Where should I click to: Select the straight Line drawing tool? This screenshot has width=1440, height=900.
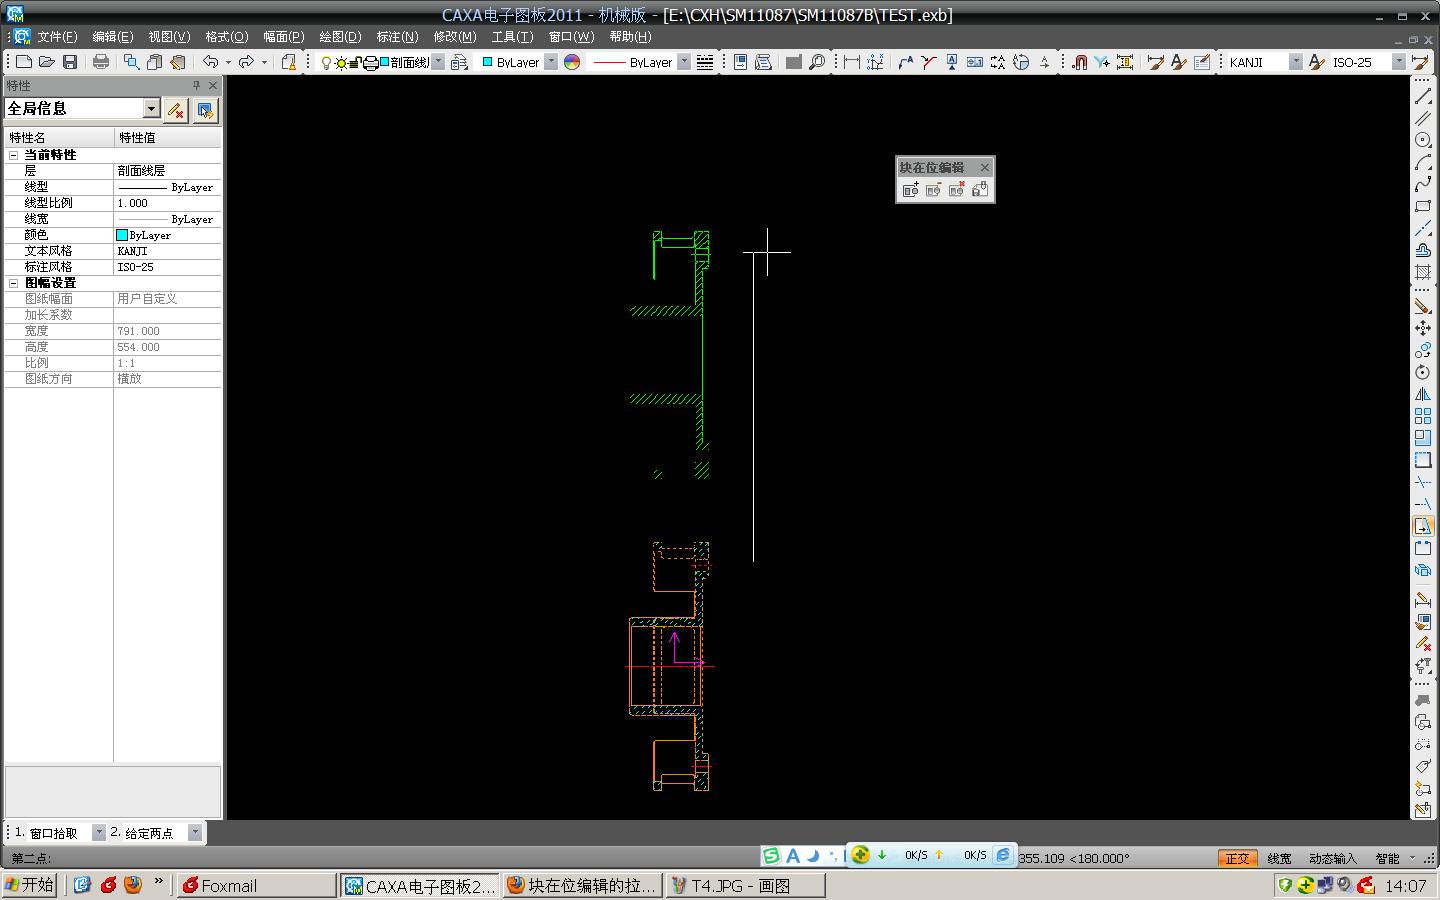coord(1422,96)
